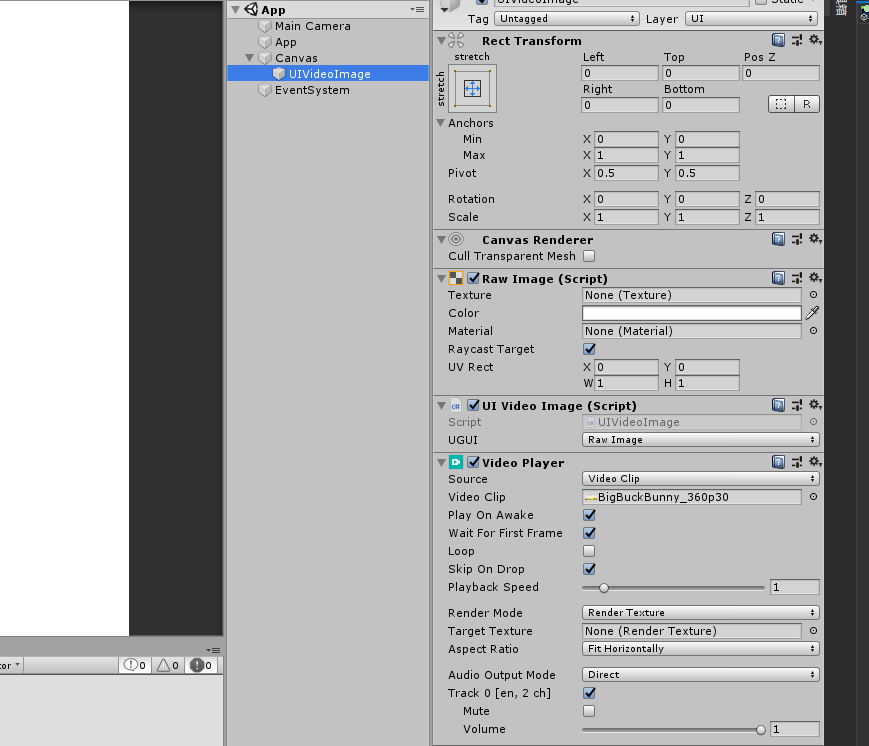Collapse the Canvas Renderer component
This screenshot has width=869, height=746.
pyautogui.click(x=441, y=239)
